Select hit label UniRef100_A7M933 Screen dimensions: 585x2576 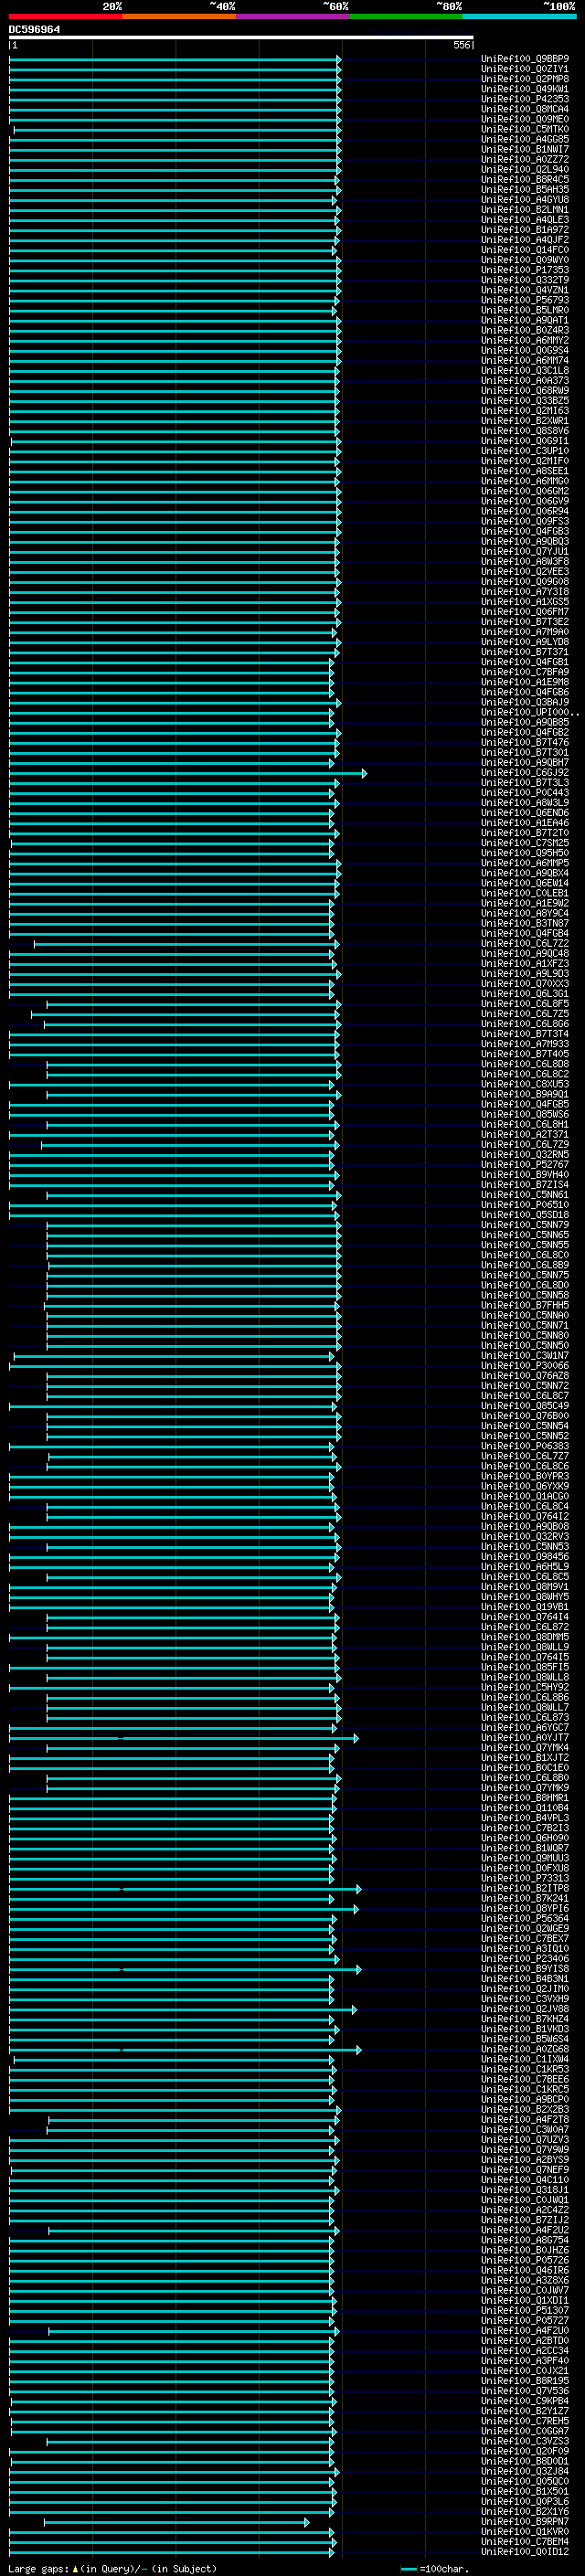(525, 1044)
